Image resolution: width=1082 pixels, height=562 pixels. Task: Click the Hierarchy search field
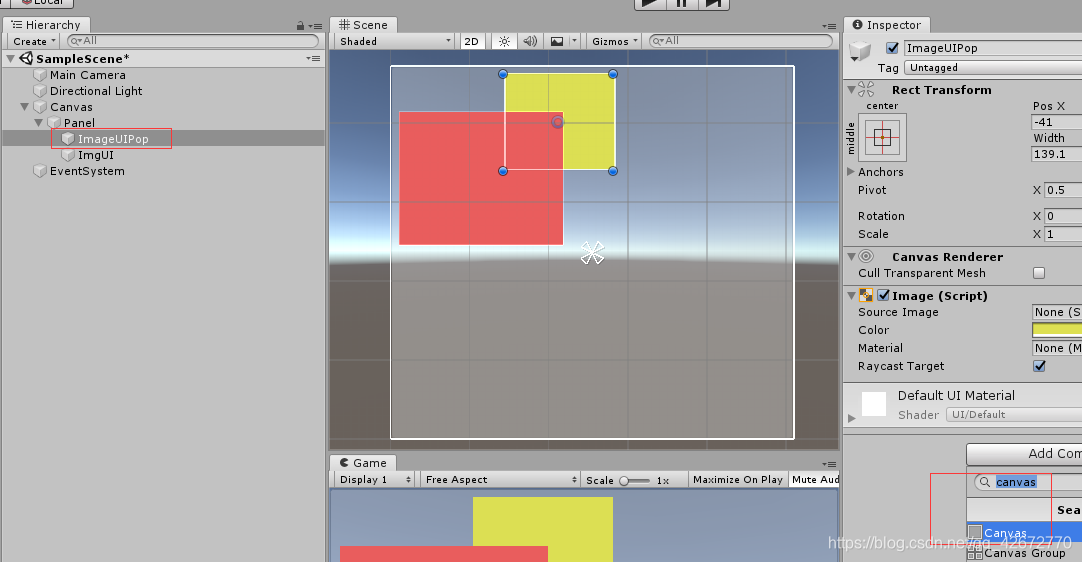pos(193,41)
